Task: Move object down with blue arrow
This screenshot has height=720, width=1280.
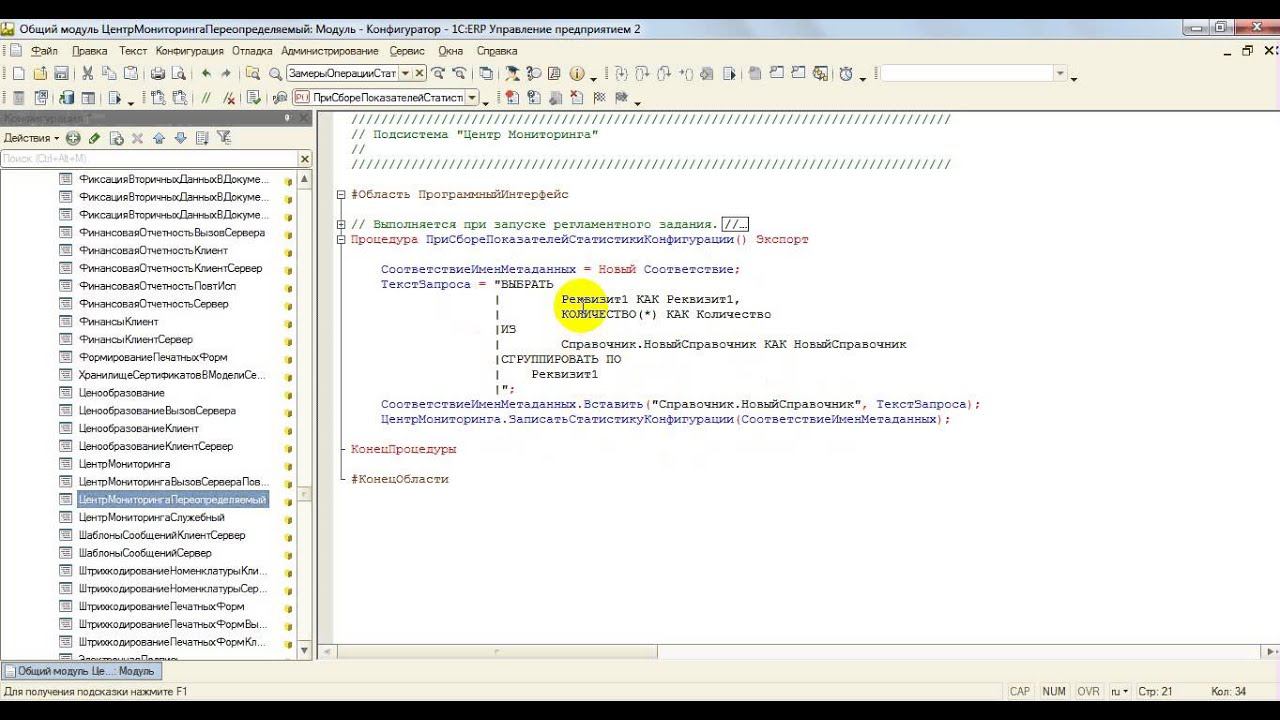Action: pyautogui.click(x=181, y=138)
